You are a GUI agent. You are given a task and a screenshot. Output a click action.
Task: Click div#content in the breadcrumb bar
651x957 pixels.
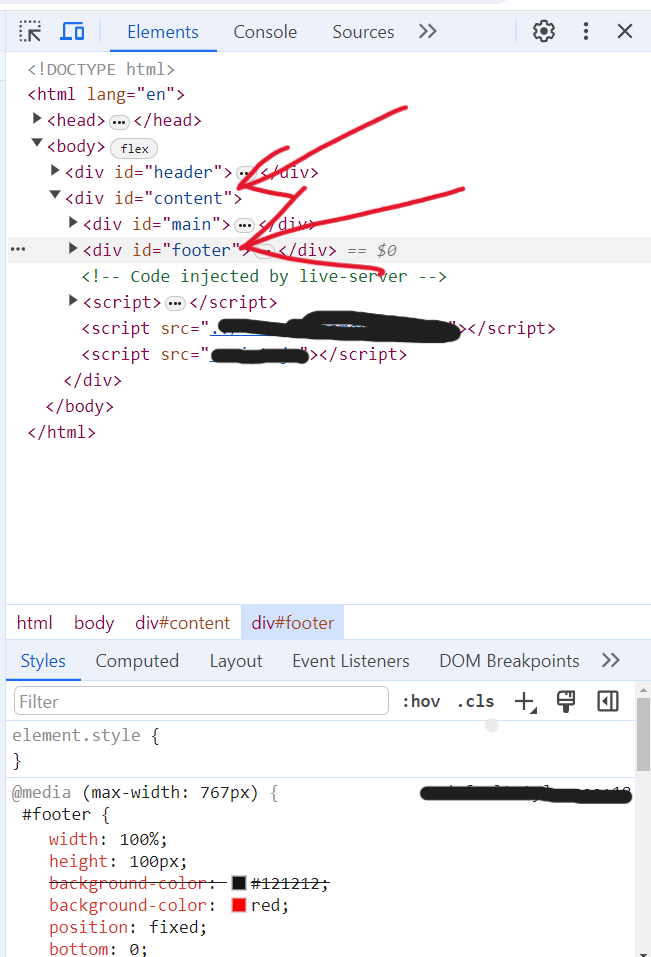[182, 623]
